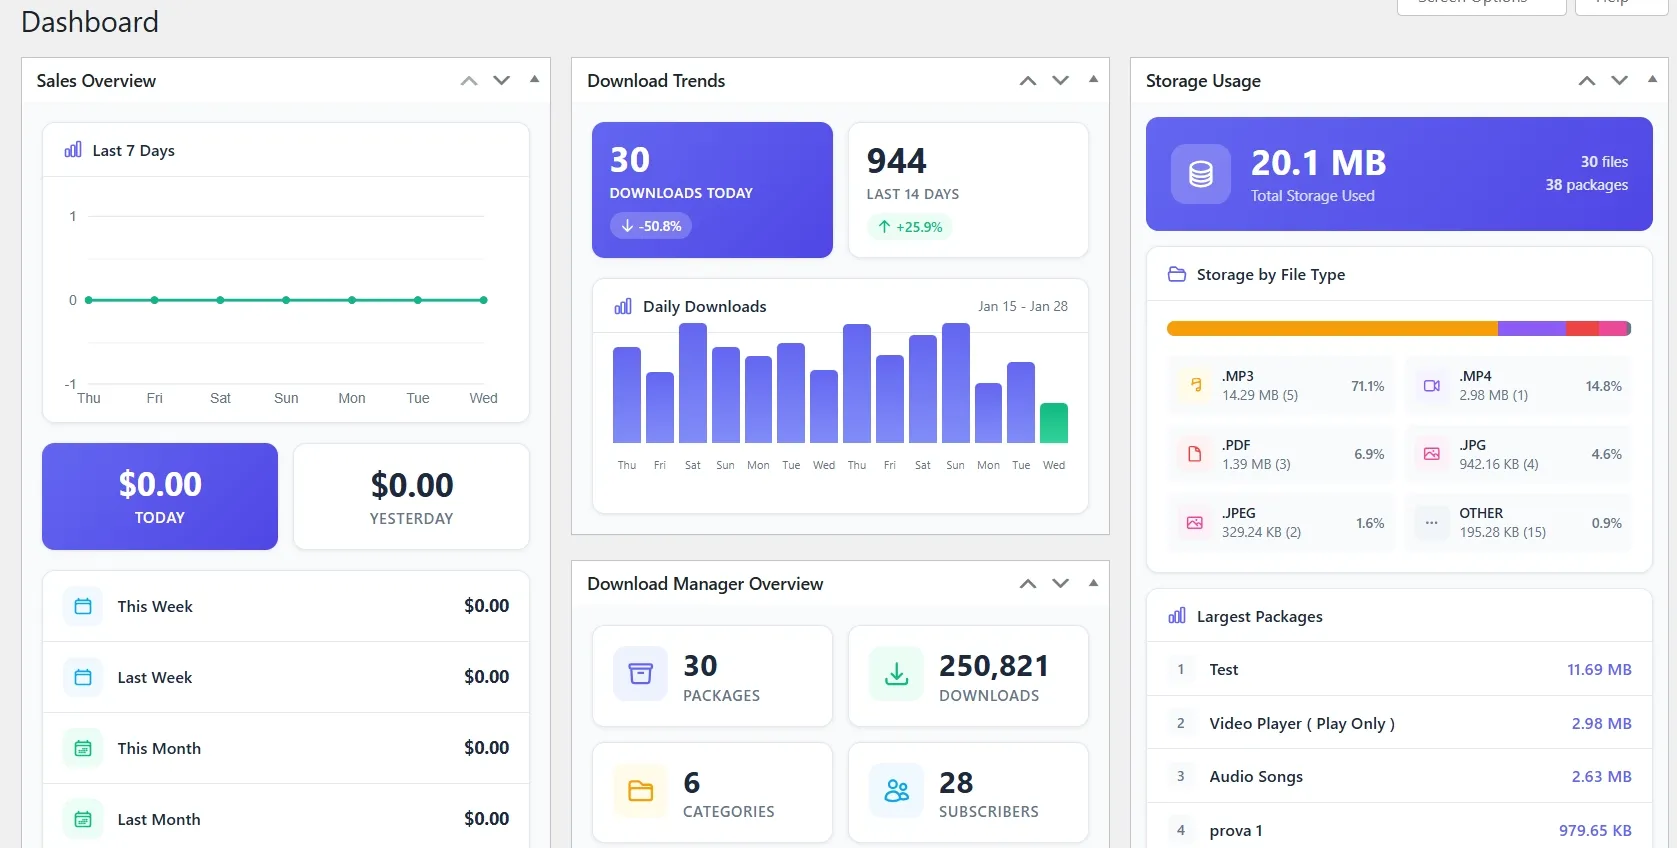Click the Last Week calendar icon
This screenshot has width=1677, height=848.
83,677
